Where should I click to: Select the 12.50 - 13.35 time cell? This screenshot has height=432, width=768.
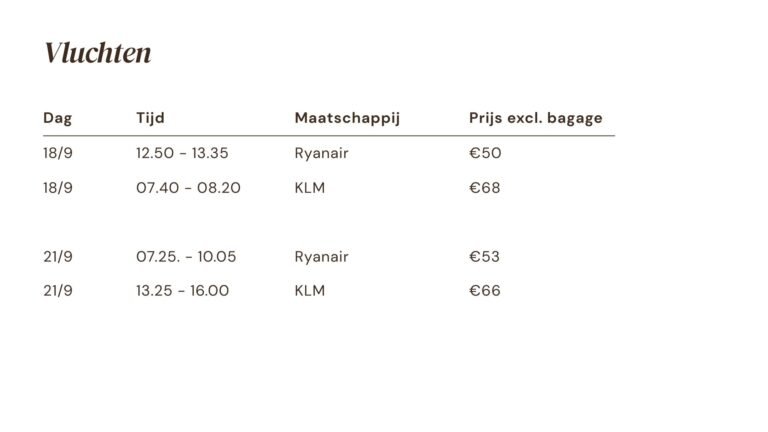click(x=182, y=153)
